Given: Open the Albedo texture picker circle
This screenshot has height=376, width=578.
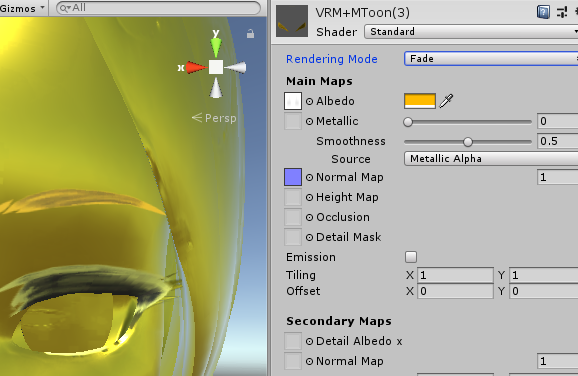Looking at the screenshot, I should coord(310,101).
